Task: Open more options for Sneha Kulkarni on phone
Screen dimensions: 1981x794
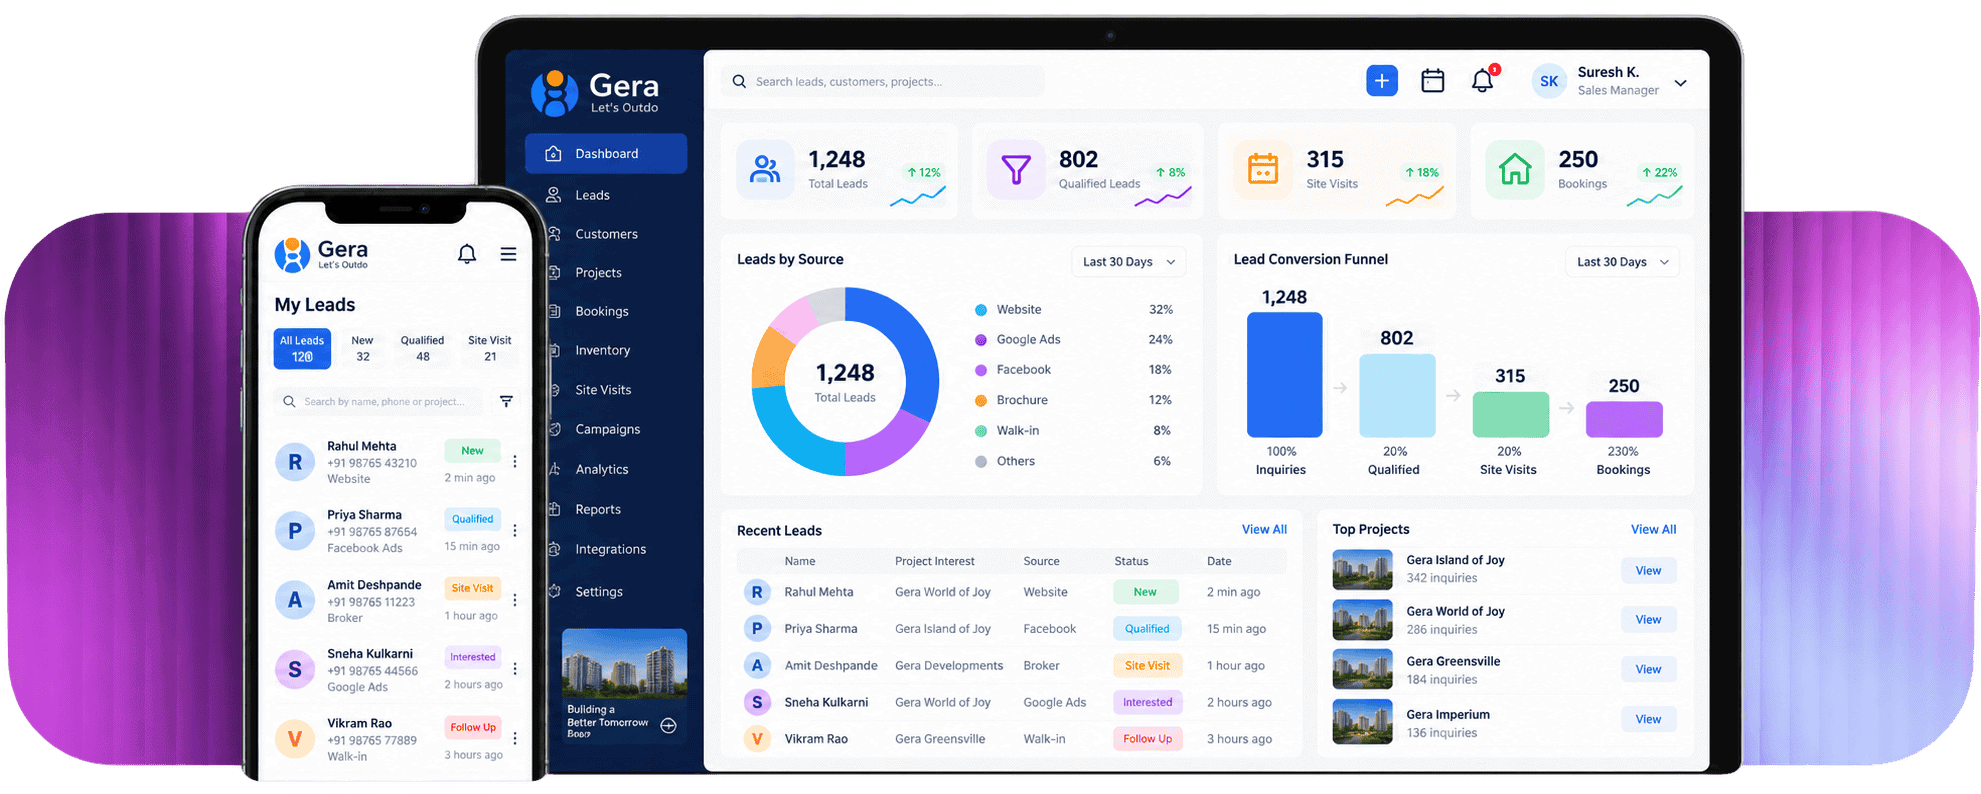Action: click(515, 669)
